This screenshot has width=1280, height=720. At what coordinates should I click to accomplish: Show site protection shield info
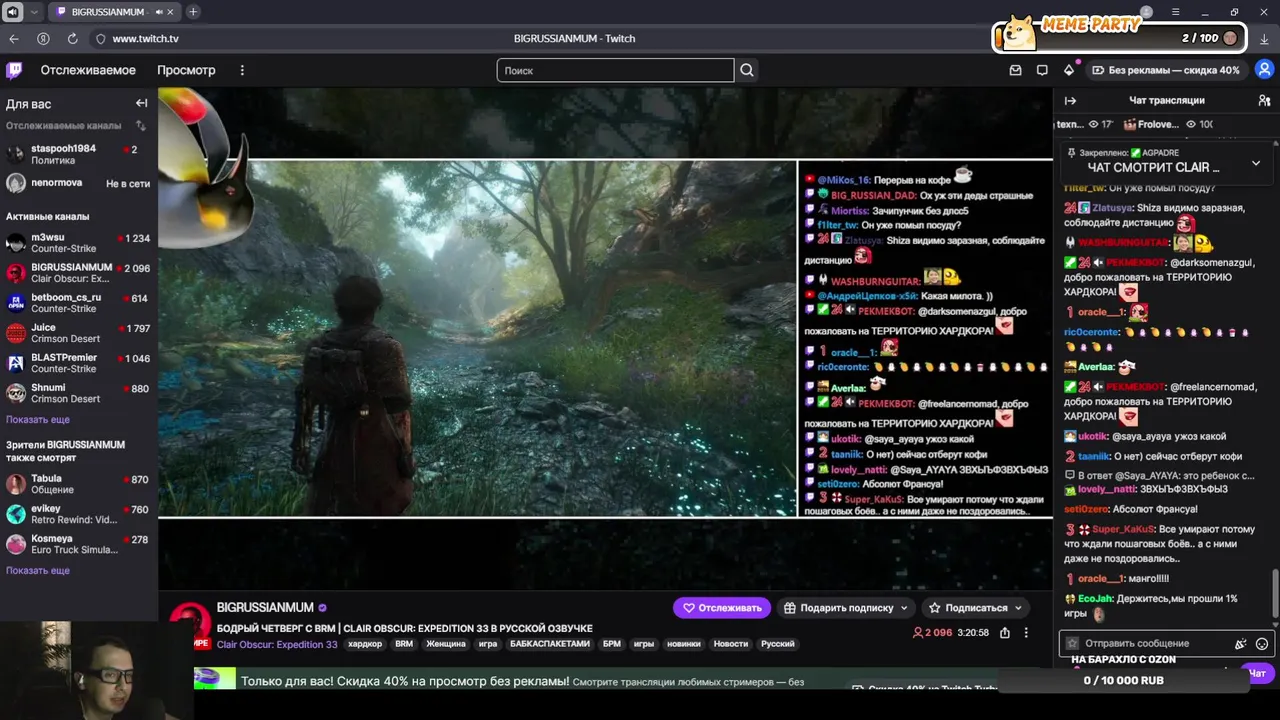click(x=100, y=38)
